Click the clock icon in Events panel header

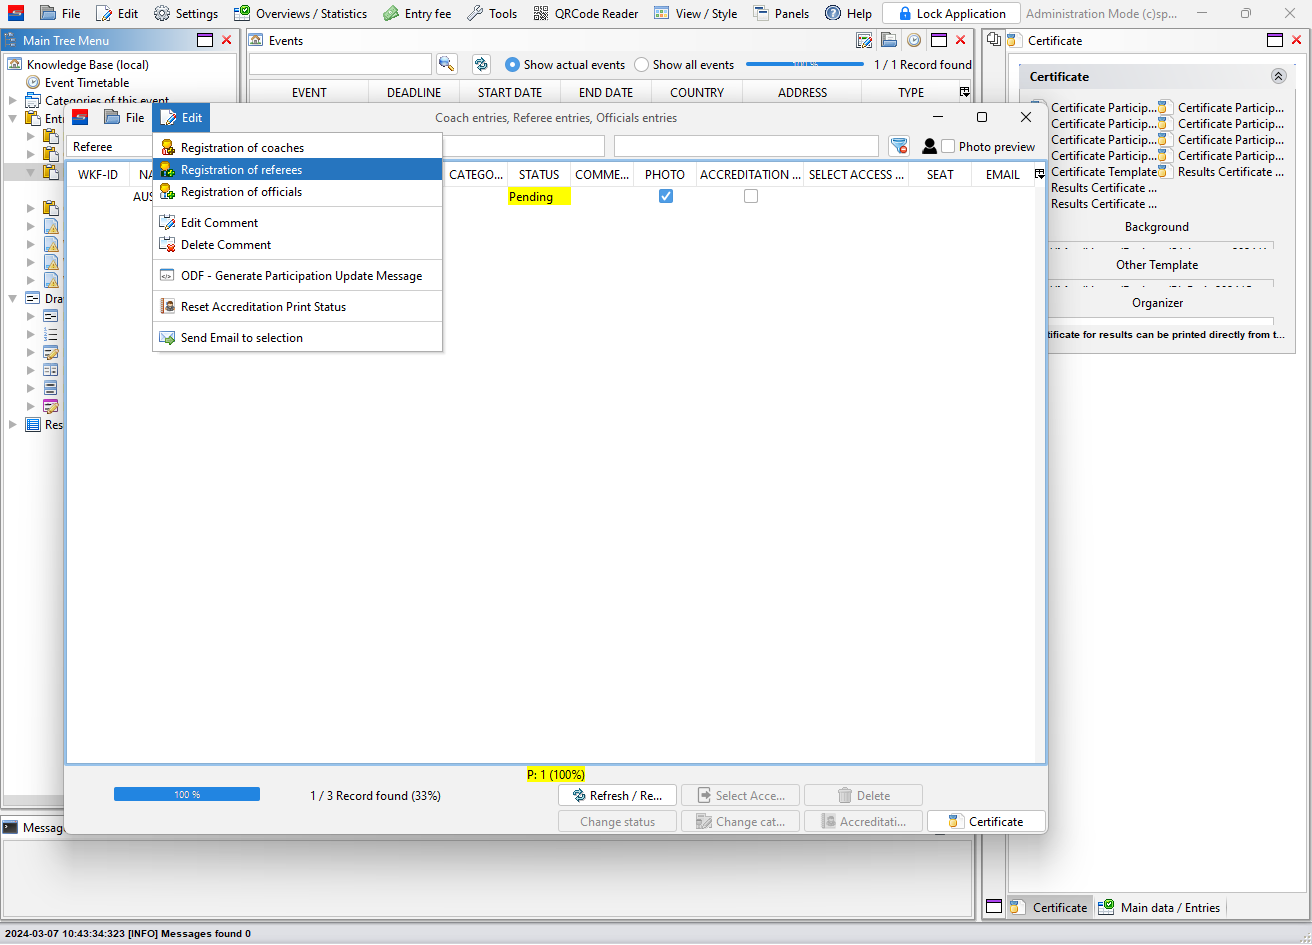913,40
